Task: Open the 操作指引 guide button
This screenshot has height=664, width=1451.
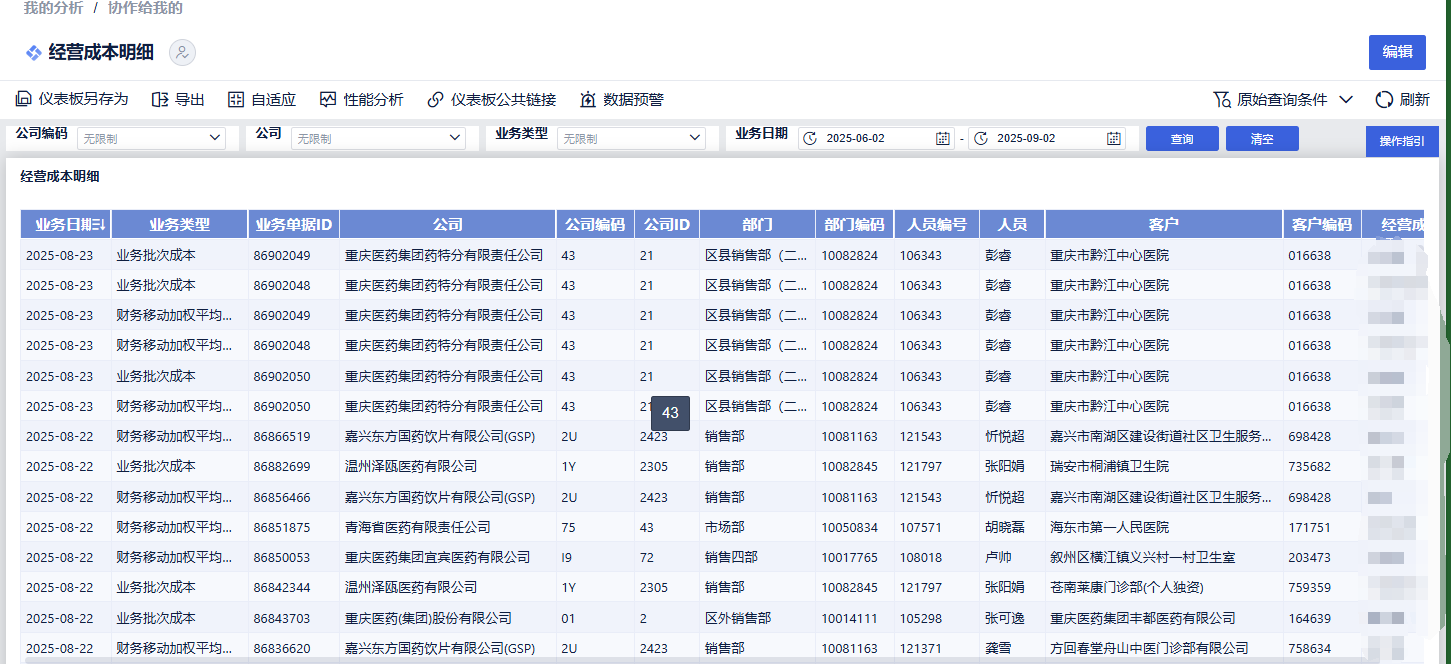Action: pos(1402,141)
